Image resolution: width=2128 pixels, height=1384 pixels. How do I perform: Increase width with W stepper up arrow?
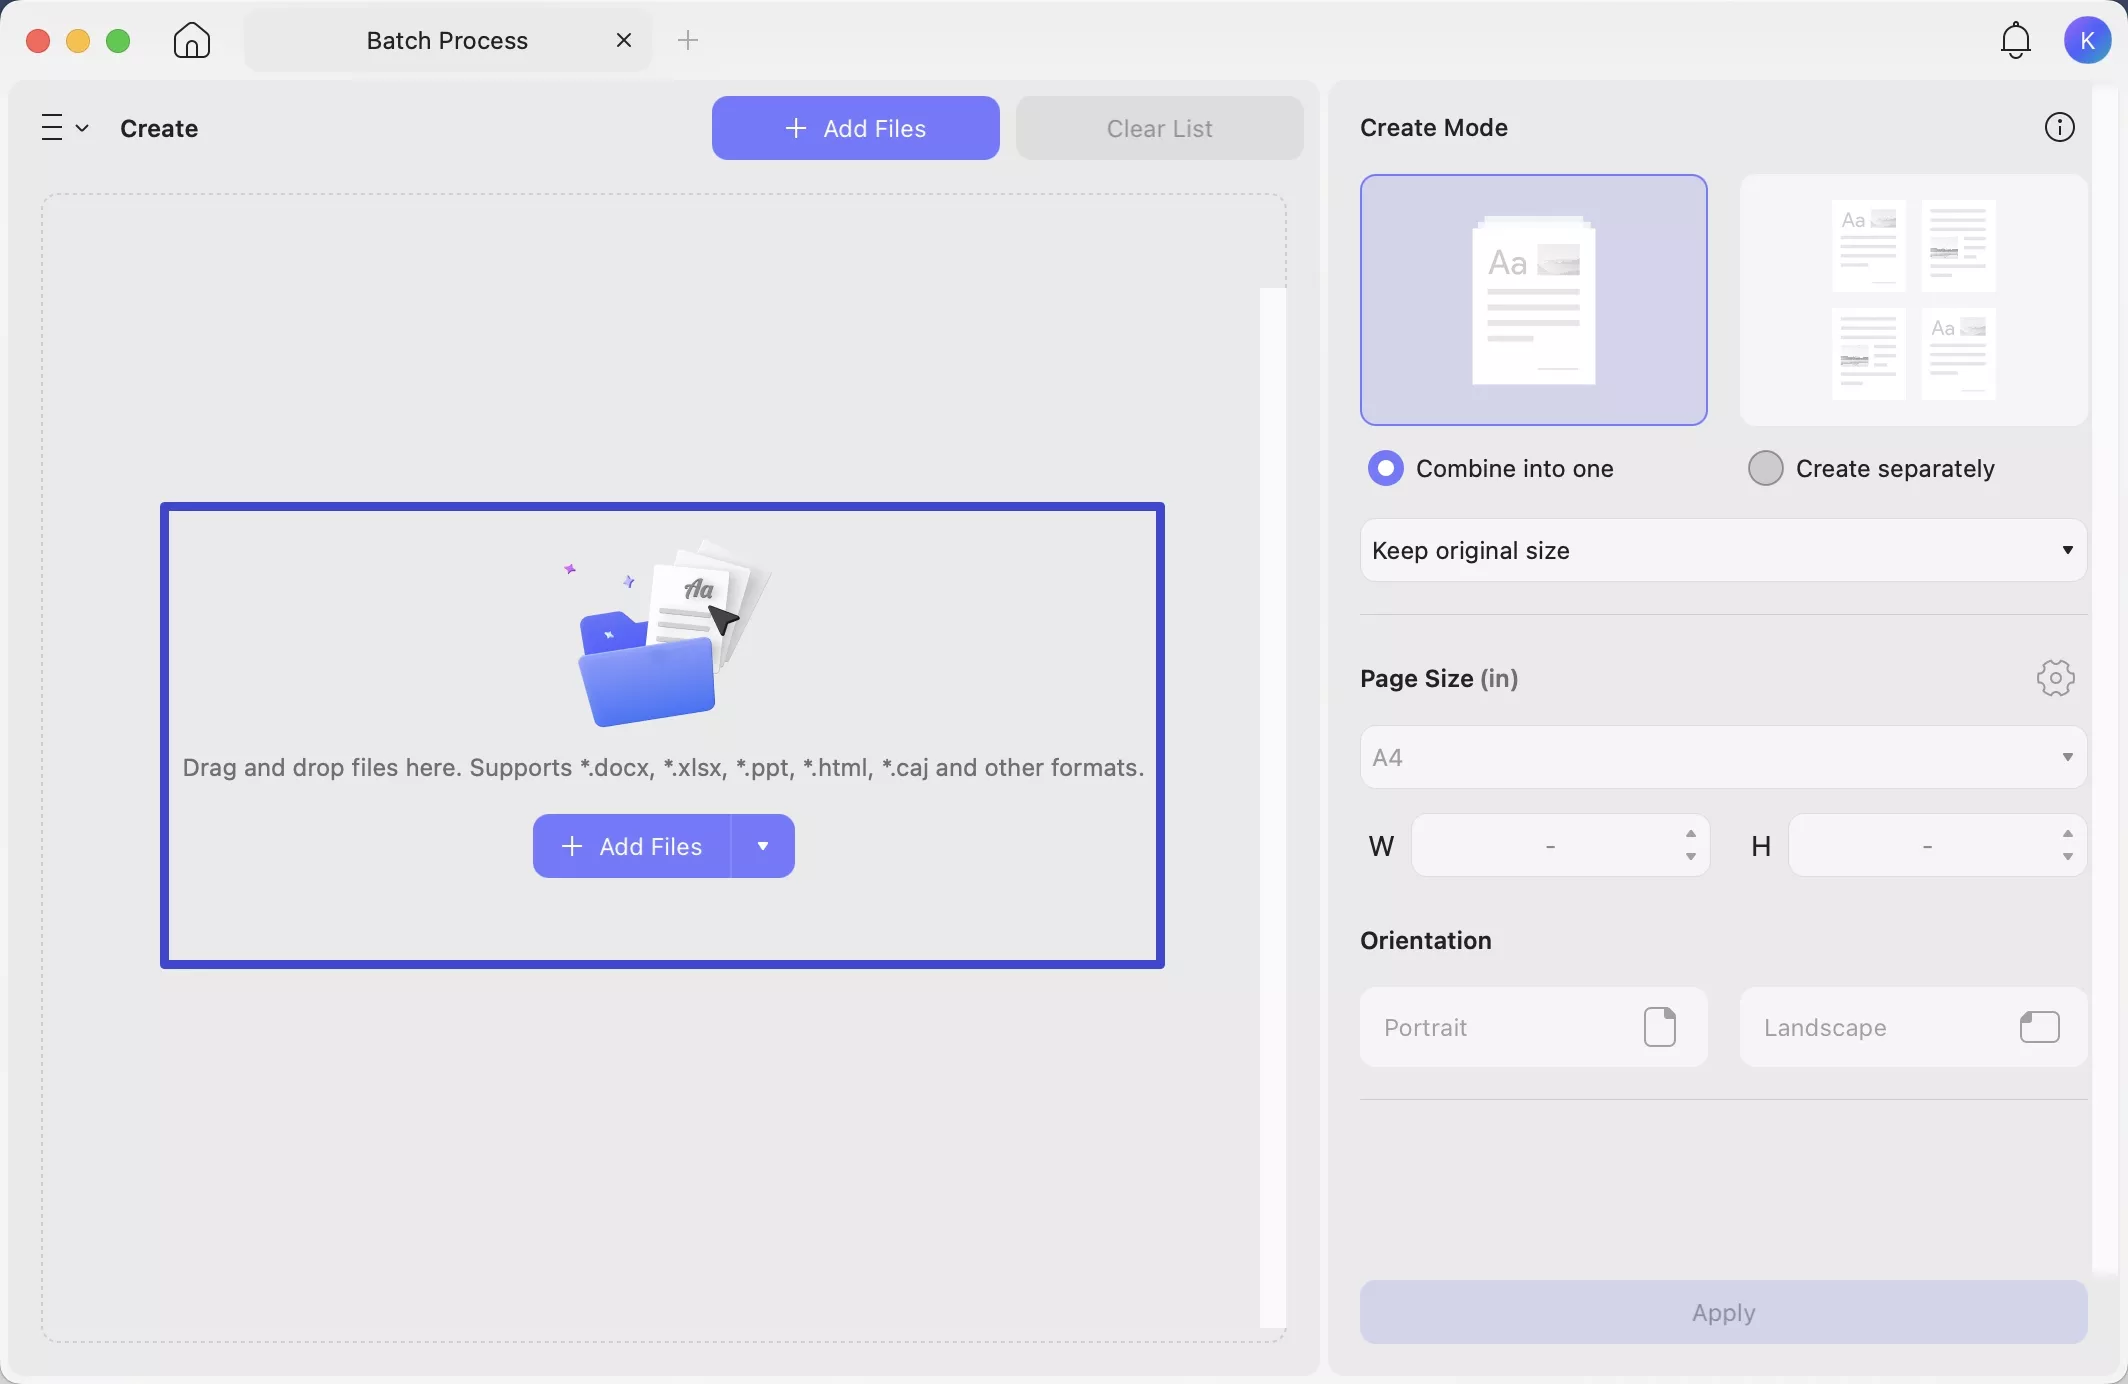pyautogui.click(x=1690, y=834)
